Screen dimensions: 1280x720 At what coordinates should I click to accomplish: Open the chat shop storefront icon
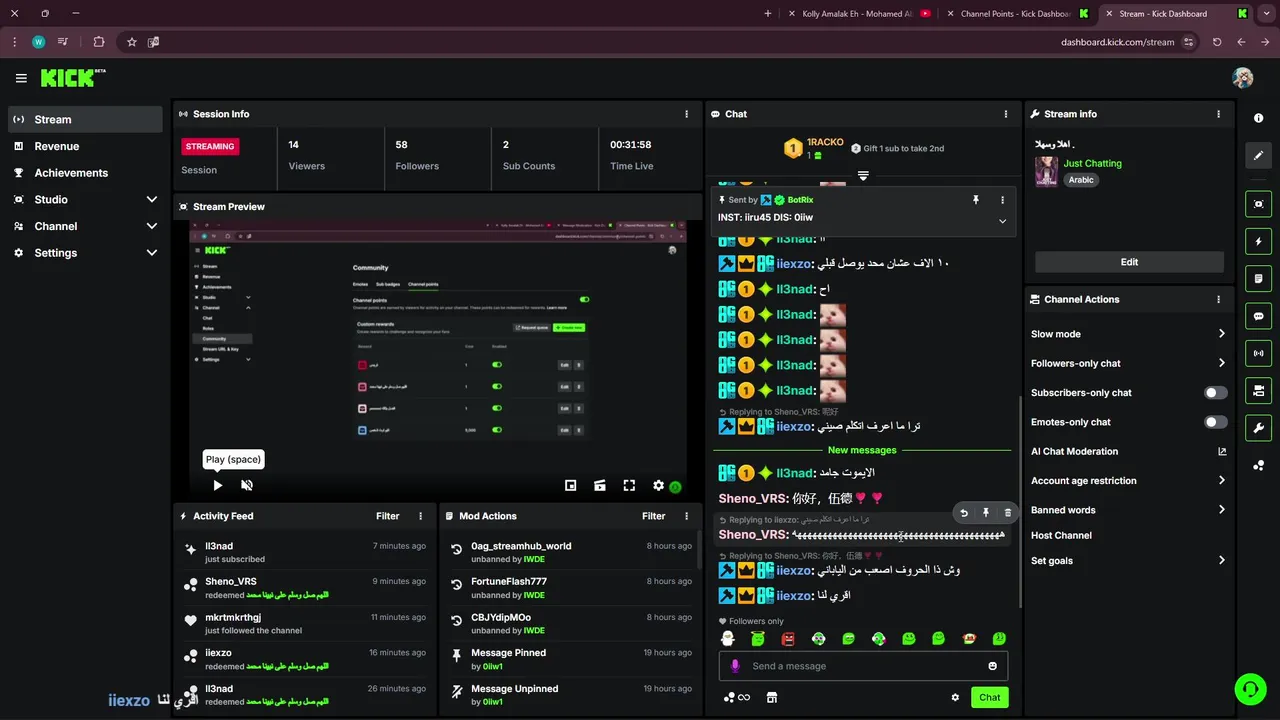tap(771, 698)
